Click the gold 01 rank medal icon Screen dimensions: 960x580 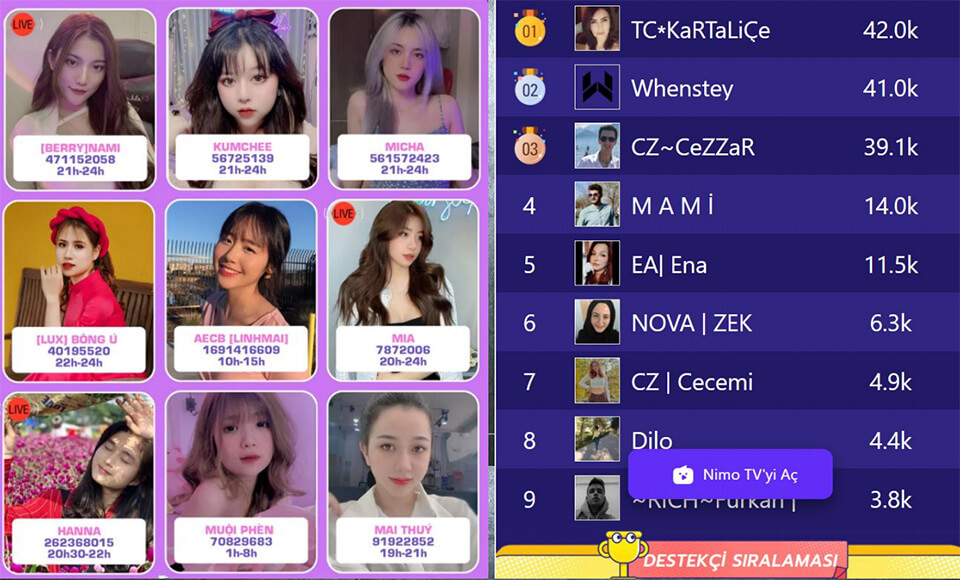(530, 28)
